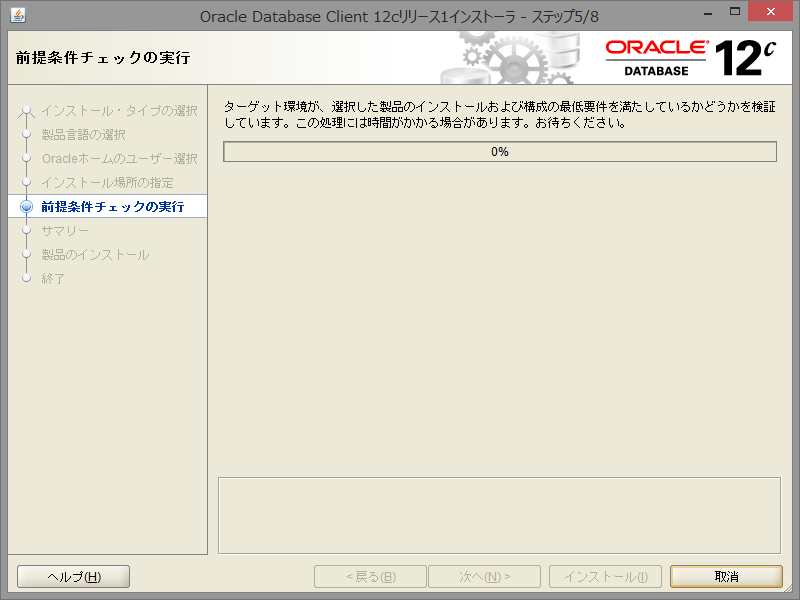Close the installer window
Viewport: 800px width, 600px height.
pos(770,11)
